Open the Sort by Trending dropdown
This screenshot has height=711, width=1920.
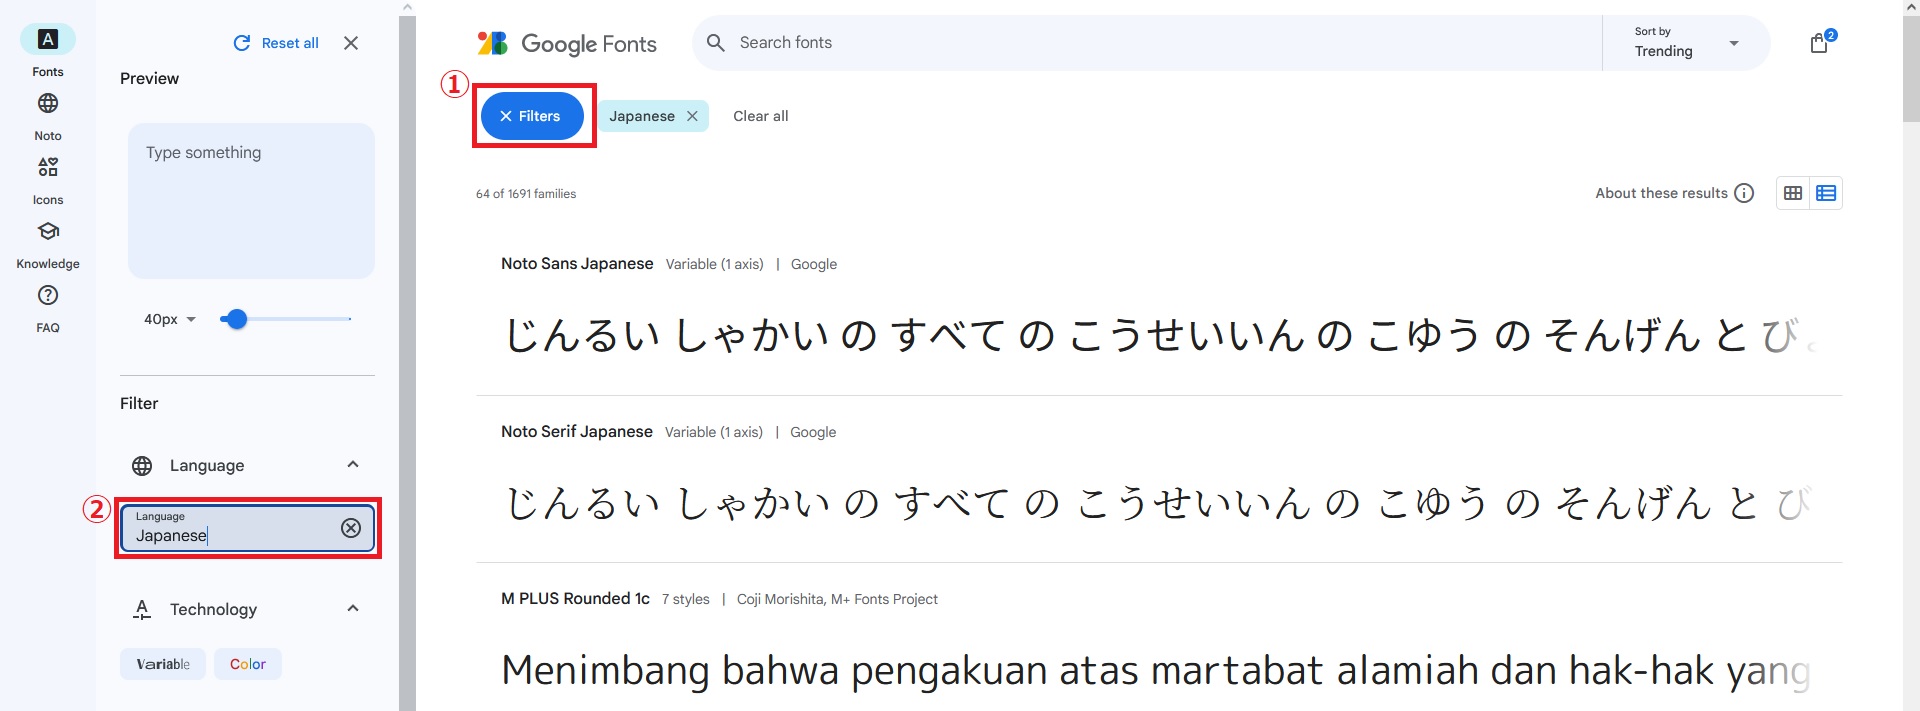(1686, 43)
